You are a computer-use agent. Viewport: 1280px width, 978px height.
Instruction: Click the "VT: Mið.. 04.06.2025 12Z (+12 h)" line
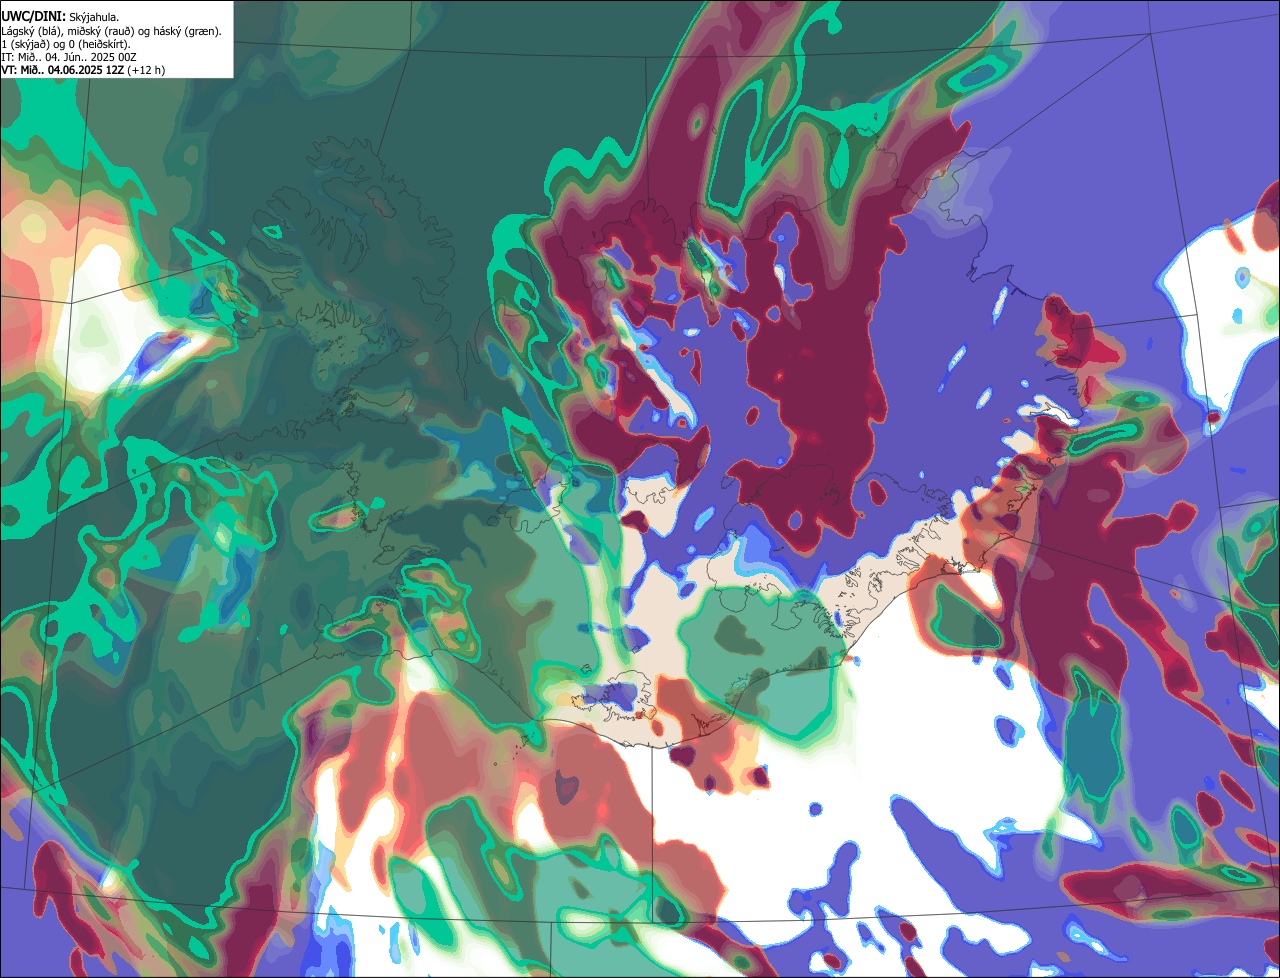point(83,70)
